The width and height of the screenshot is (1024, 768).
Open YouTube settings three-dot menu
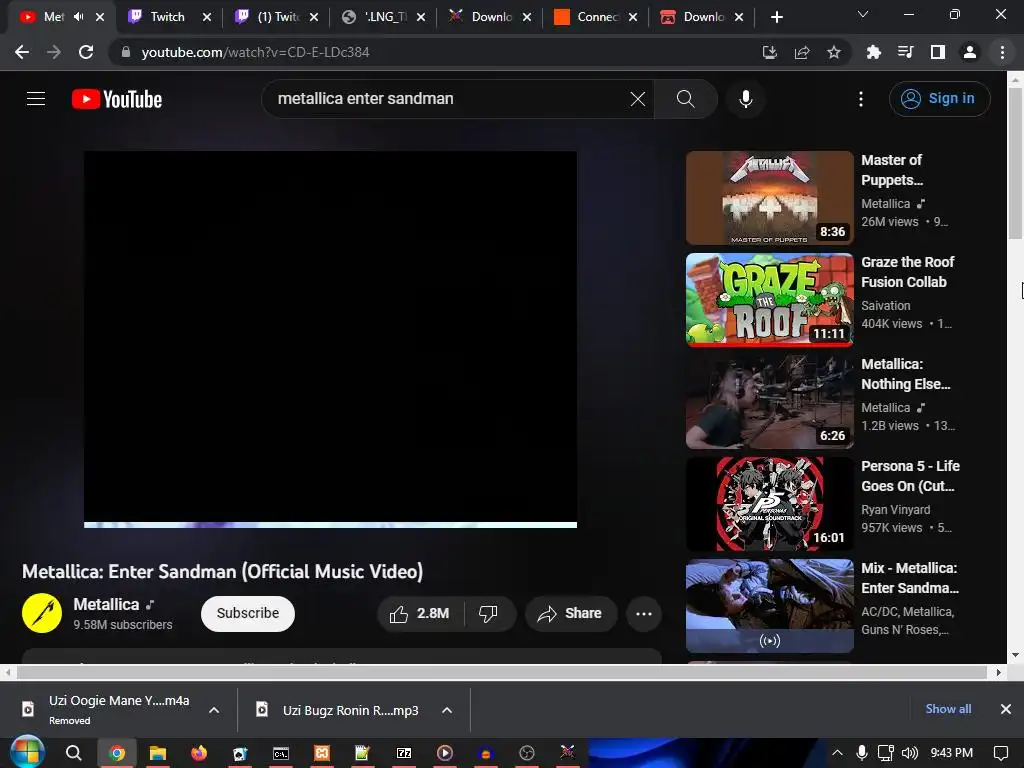pos(861,99)
